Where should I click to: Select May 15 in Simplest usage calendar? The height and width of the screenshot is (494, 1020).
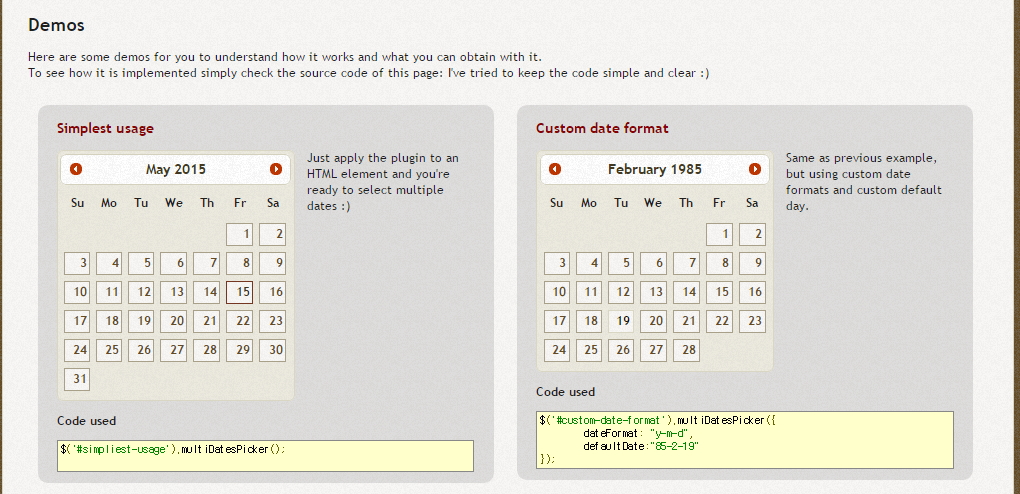(x=239, y=292)
